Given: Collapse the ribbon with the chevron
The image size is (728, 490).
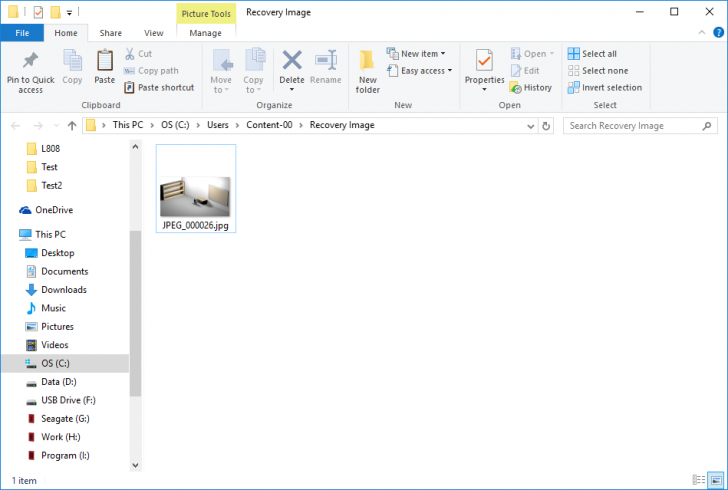Looking at the screenshot, I should point(702,32).
